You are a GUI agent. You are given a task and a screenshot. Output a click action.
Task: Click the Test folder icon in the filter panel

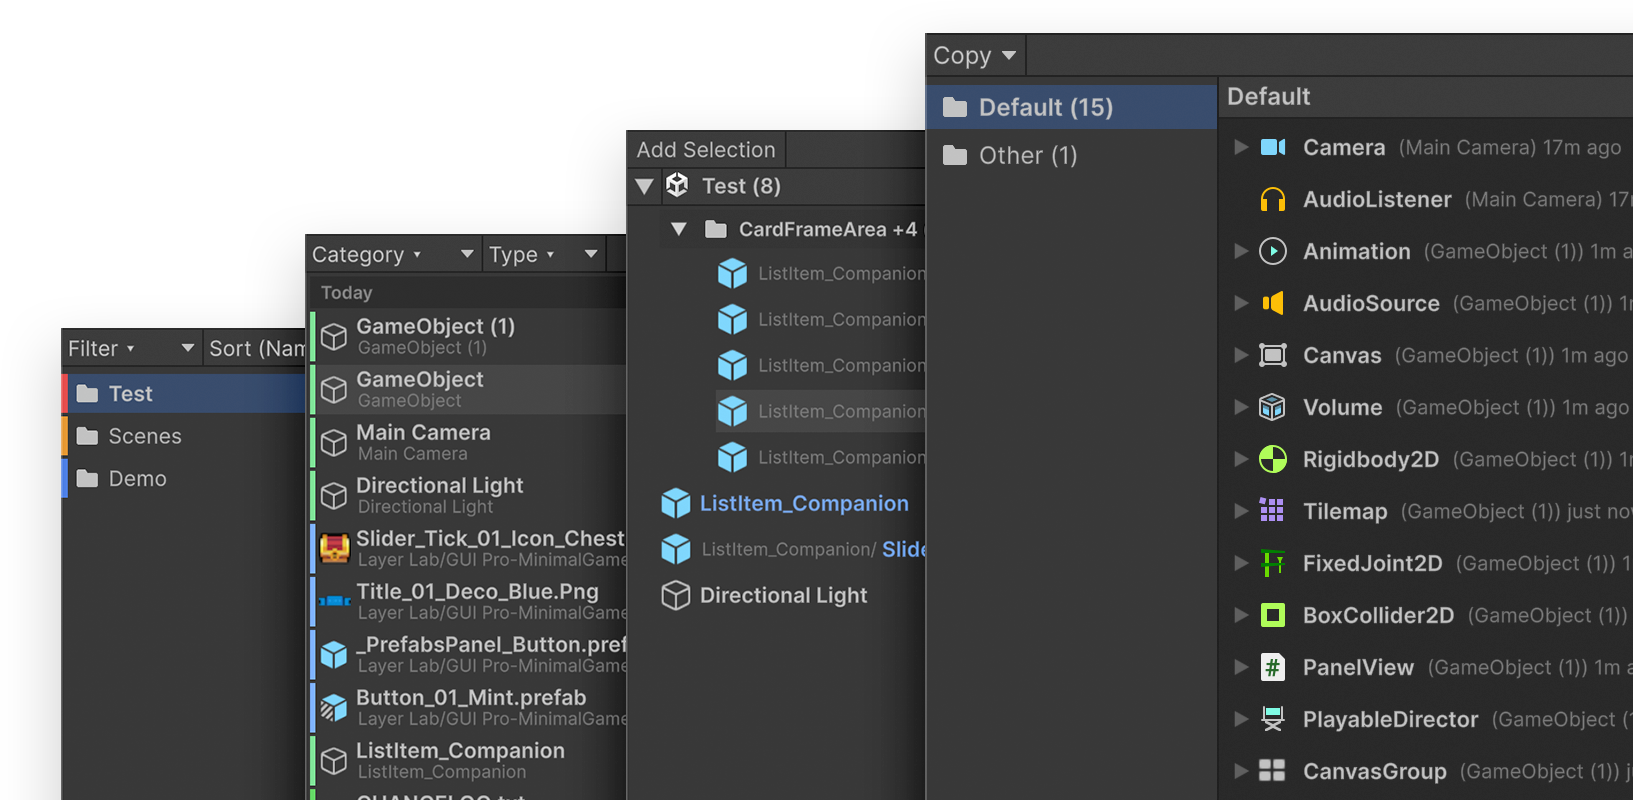[x=88, y=394]
